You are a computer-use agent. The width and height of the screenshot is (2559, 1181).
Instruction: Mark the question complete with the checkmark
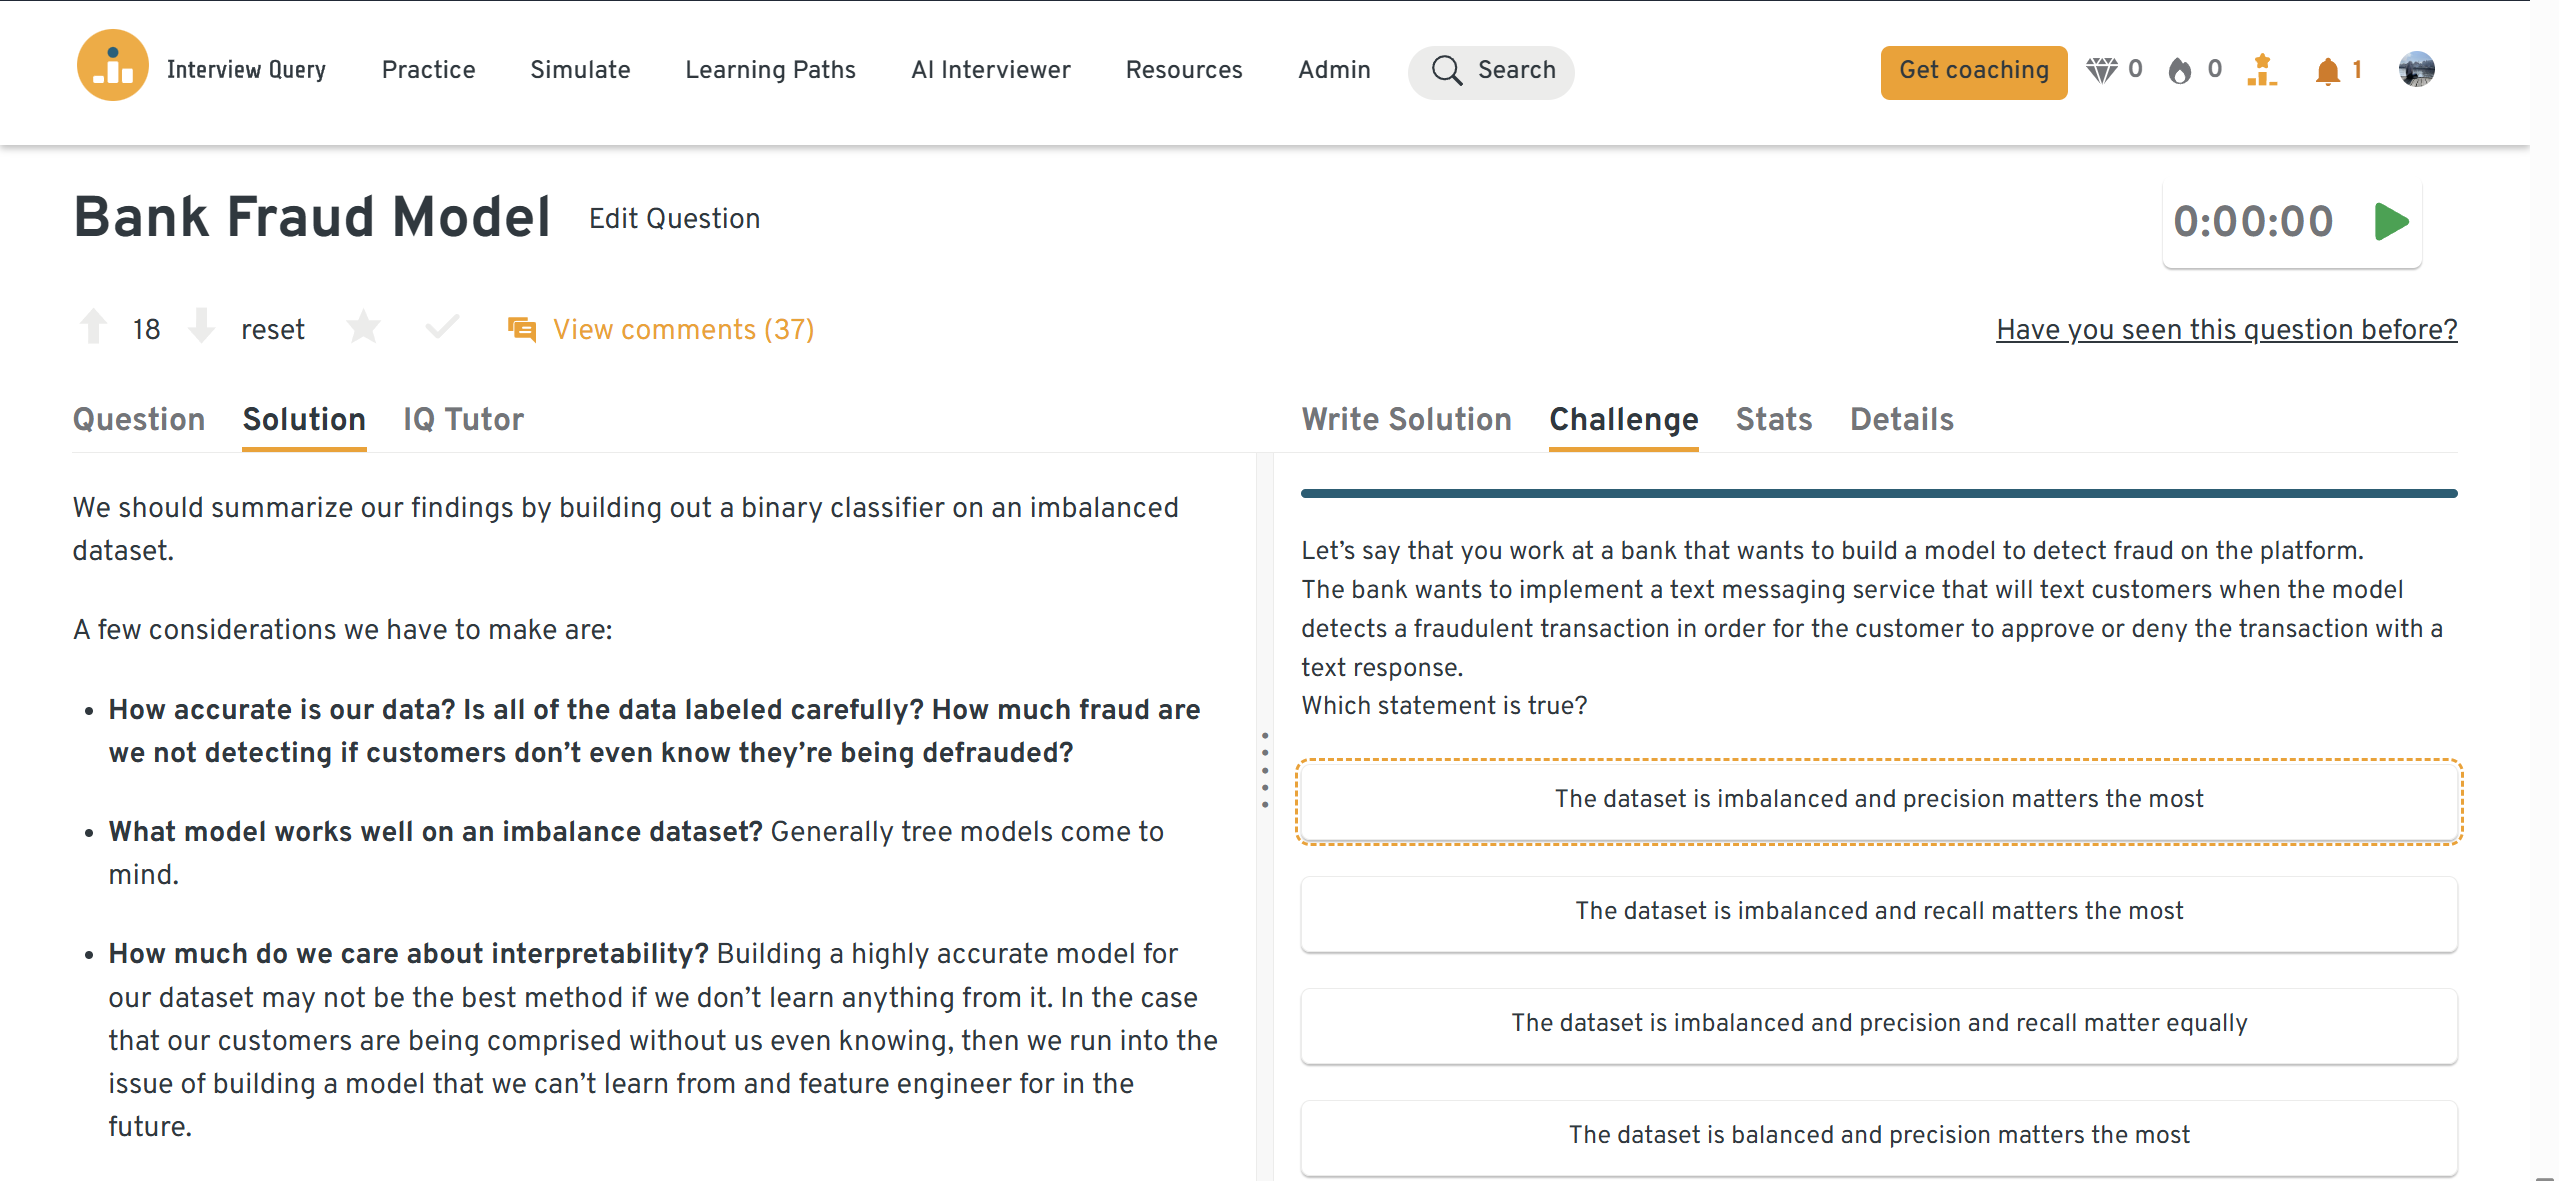coord(441,327)
